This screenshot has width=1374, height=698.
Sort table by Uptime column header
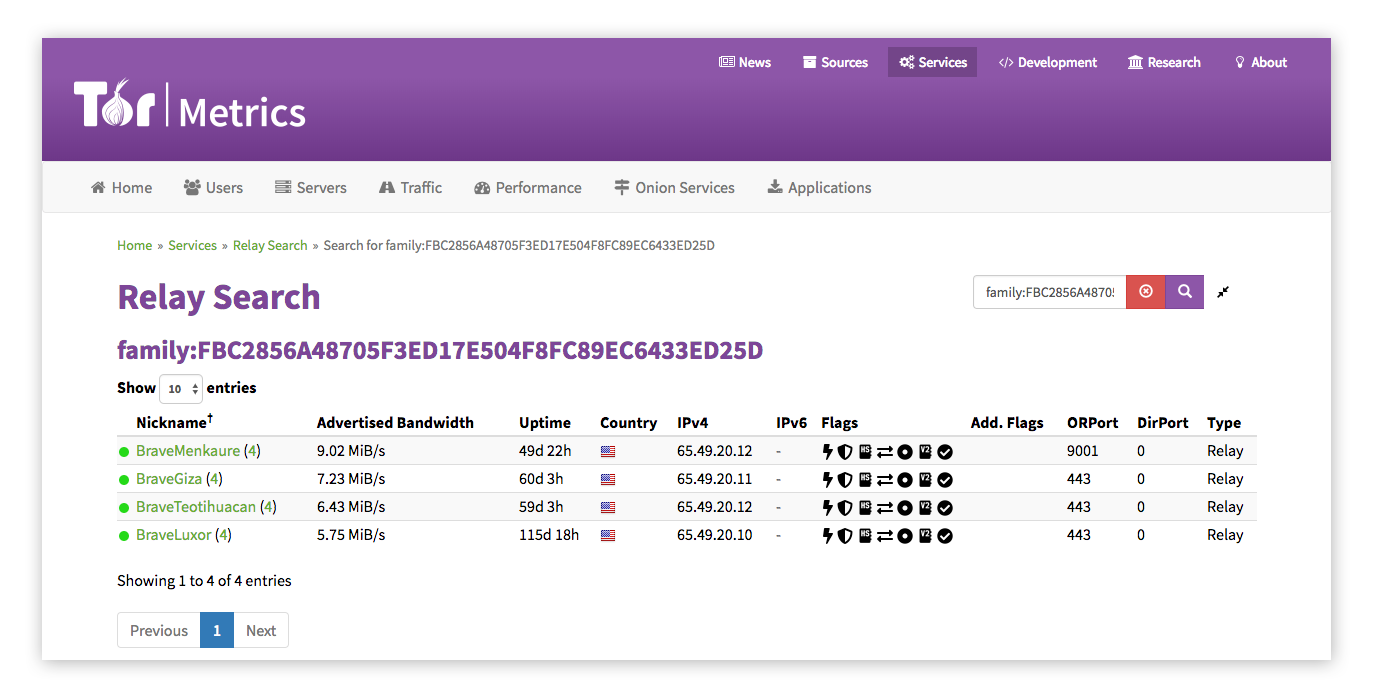[x=545, y=422]
